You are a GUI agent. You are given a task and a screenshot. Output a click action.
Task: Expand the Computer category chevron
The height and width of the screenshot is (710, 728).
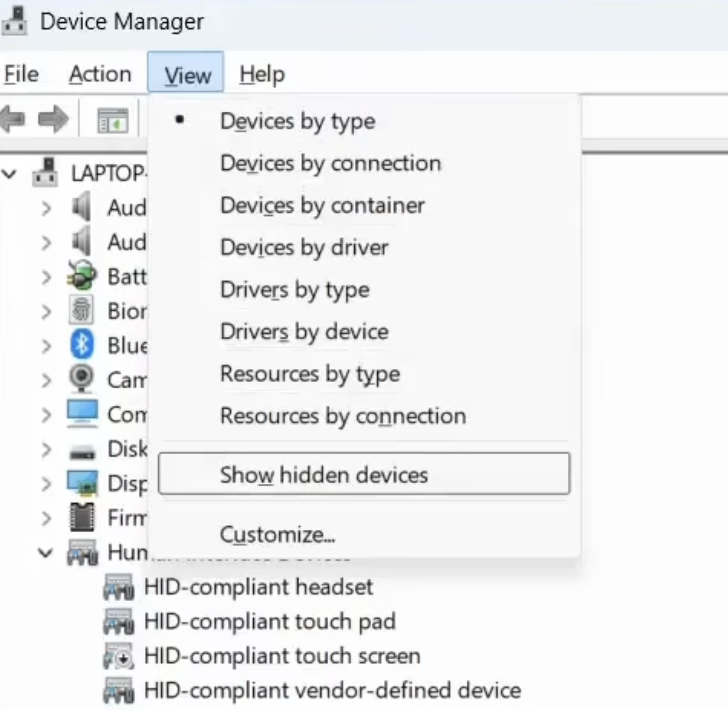click(46, 414)
